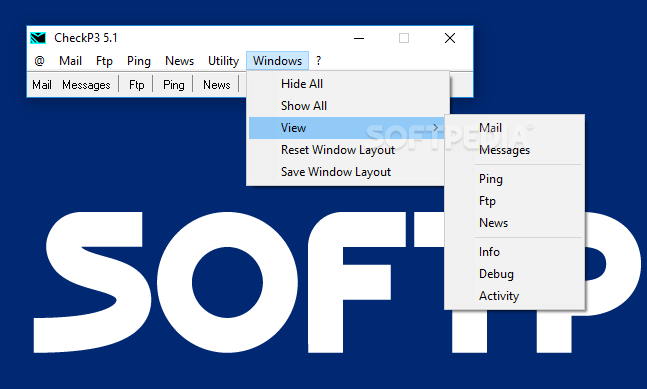
Task: Click the Ping toolbar button
Action: click(173, 85)
